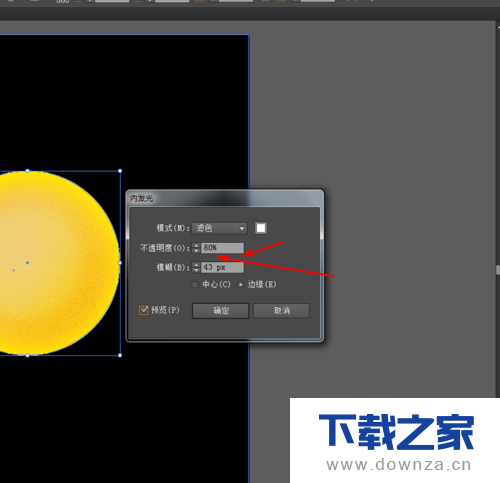Click the top-right bounding box handle of circle
The height and width of the screenshot is (483, 500).
coord(120,171)
